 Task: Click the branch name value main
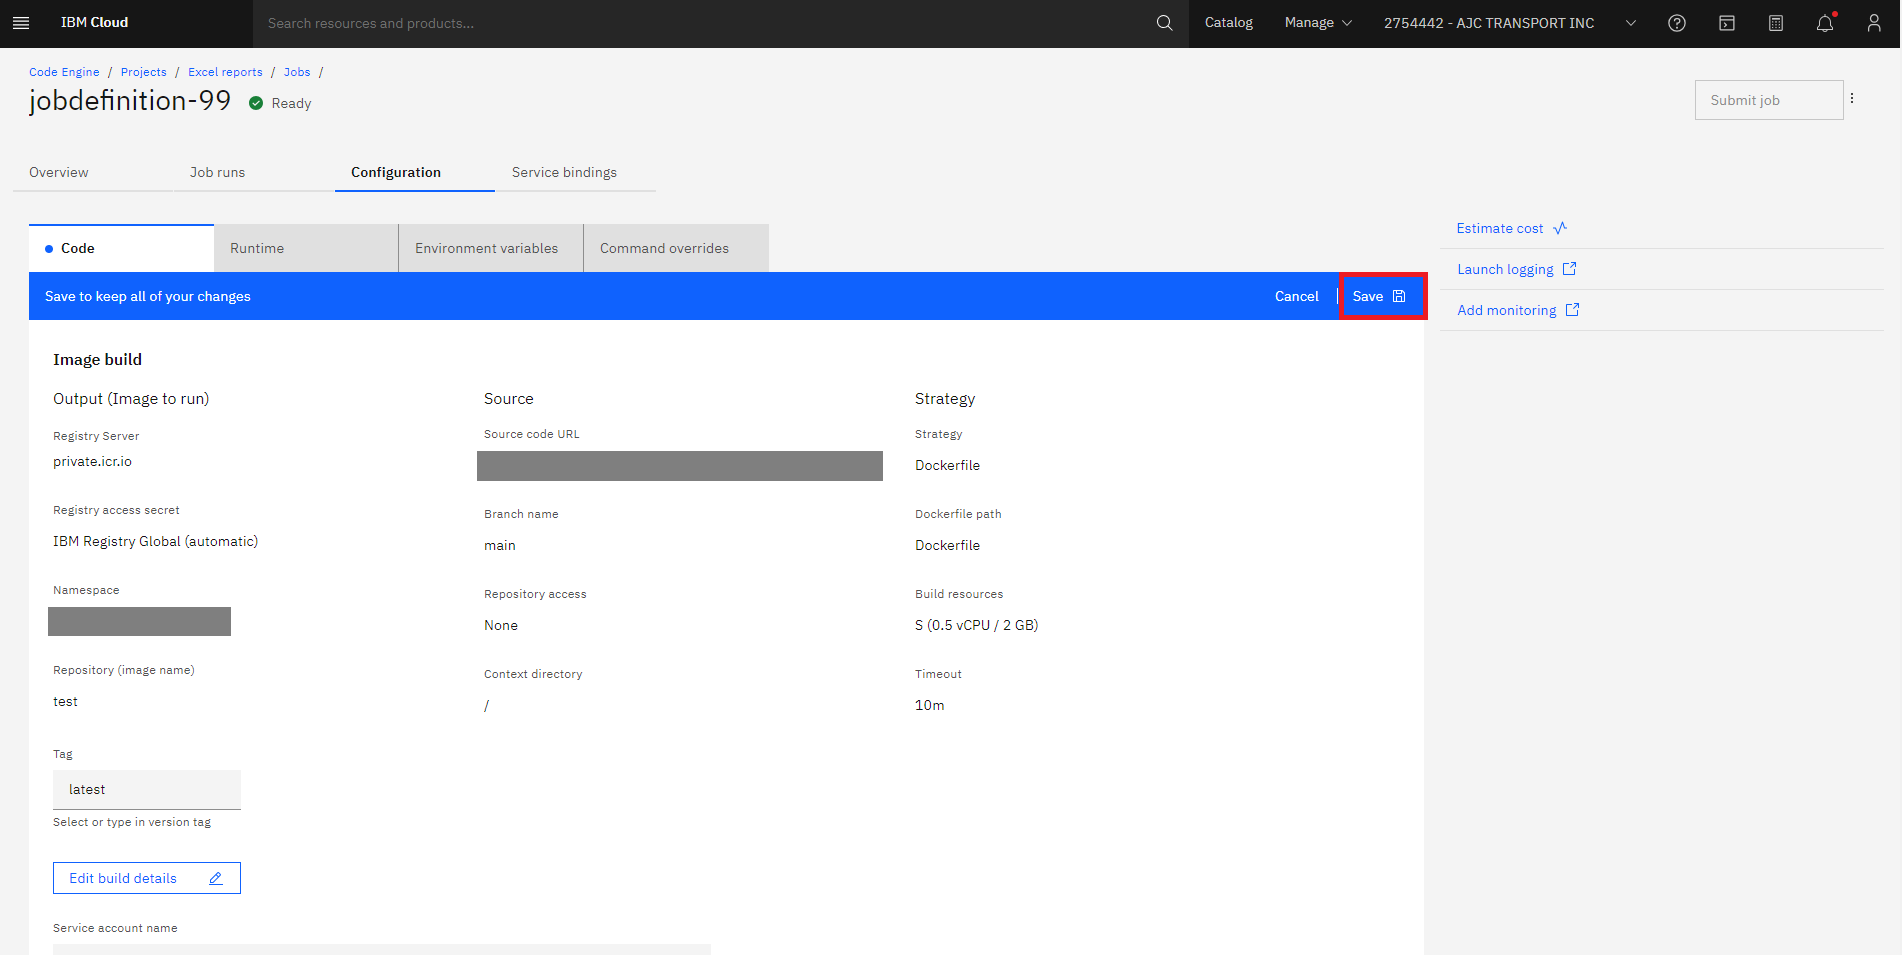click(x=500, y=545)
